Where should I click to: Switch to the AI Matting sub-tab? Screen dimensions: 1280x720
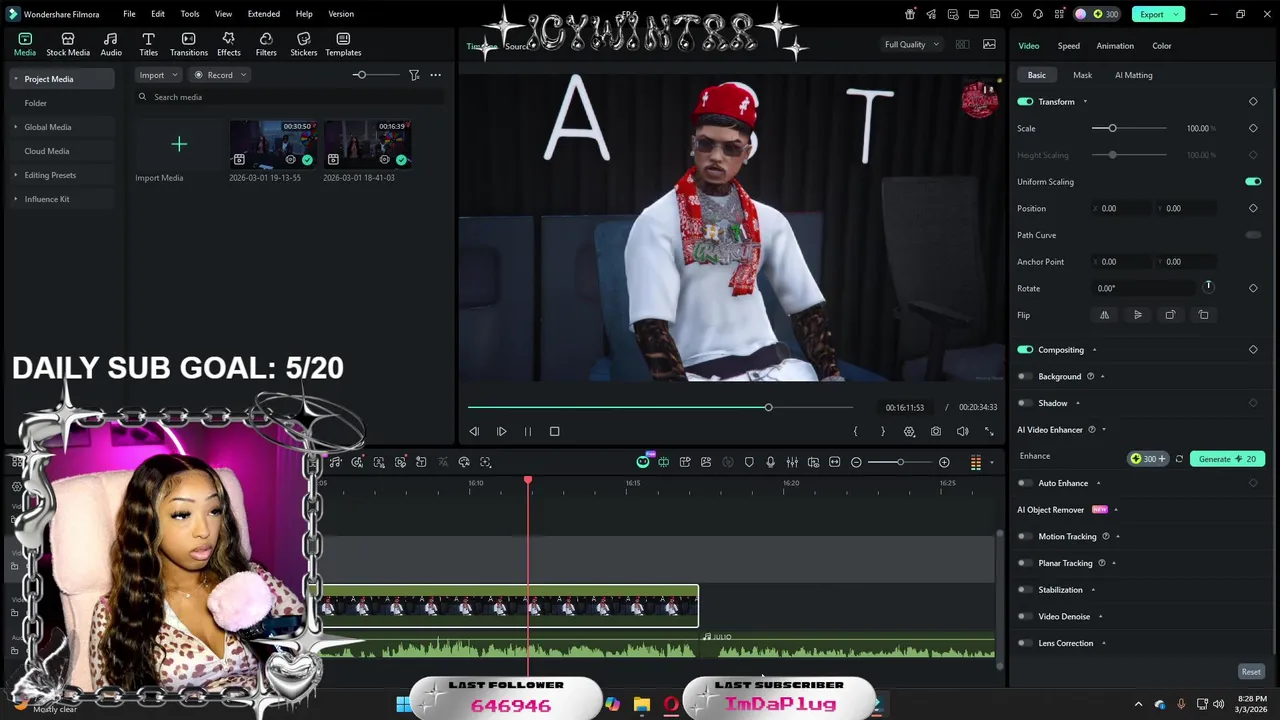(1133, 75)
